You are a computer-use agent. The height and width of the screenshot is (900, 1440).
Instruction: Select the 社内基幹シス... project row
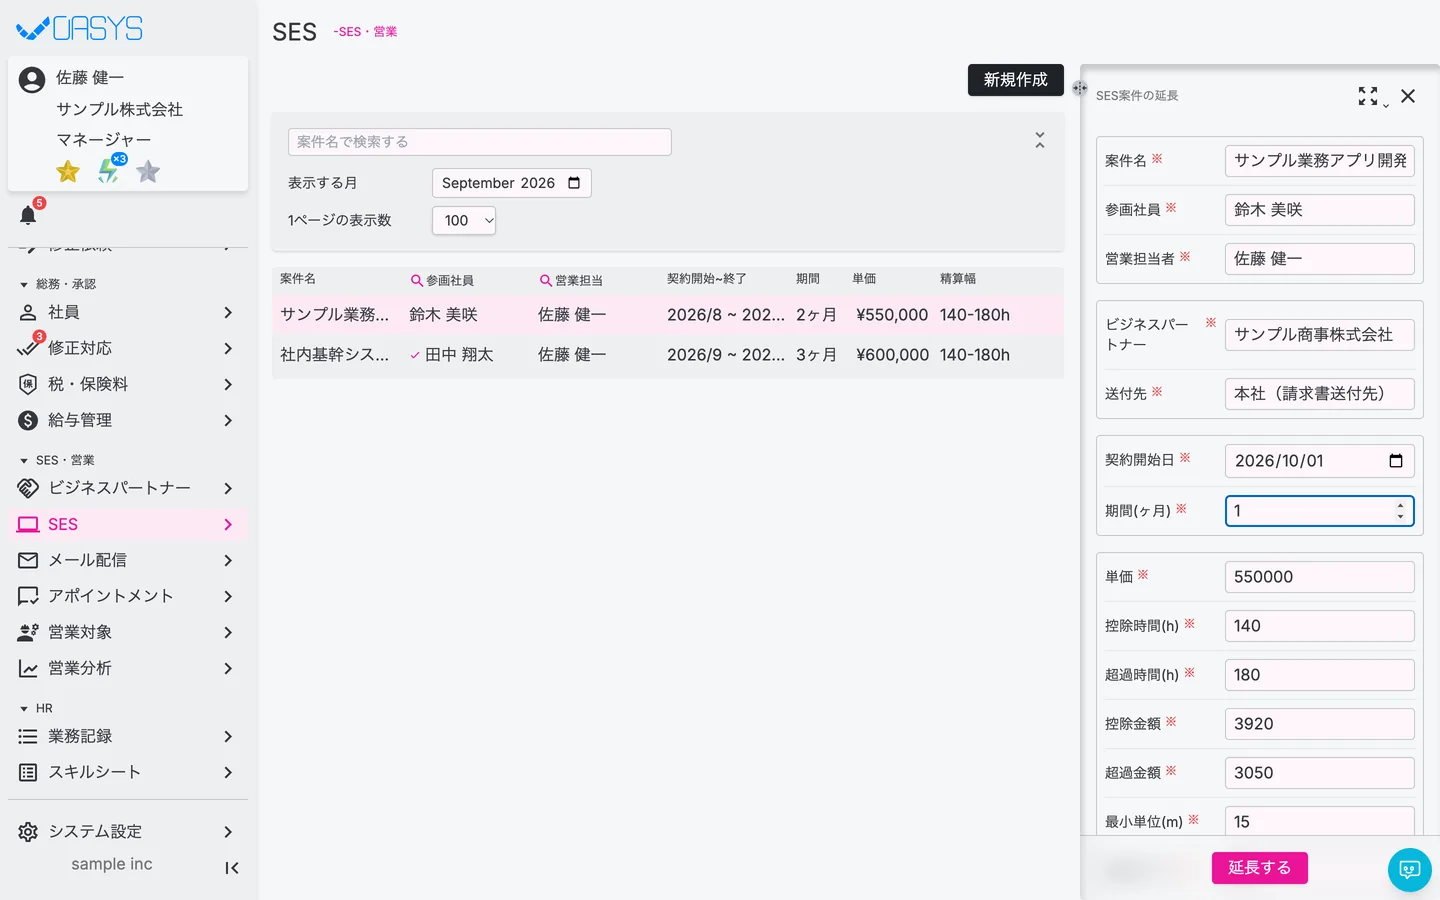[x=668, y=355]
